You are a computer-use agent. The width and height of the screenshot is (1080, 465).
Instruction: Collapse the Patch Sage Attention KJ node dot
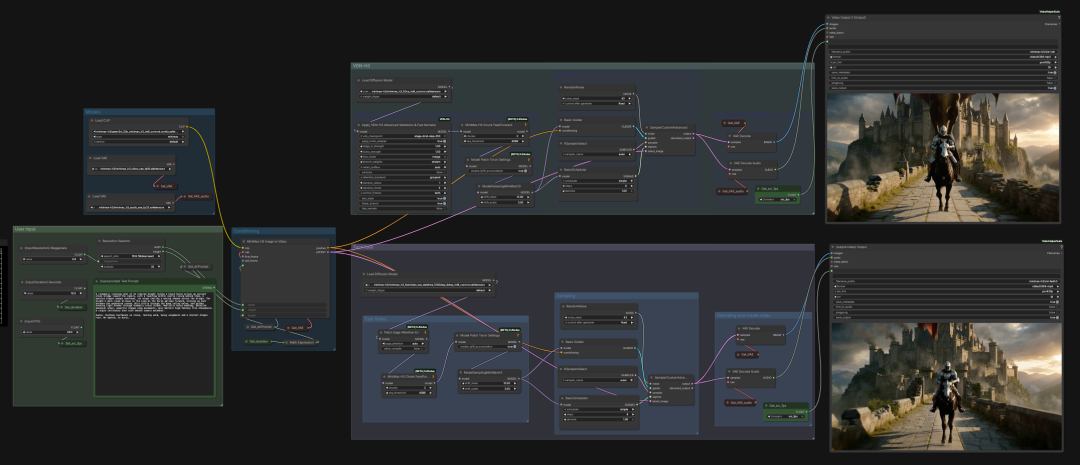pyautogui.click(x=381, y=332)
